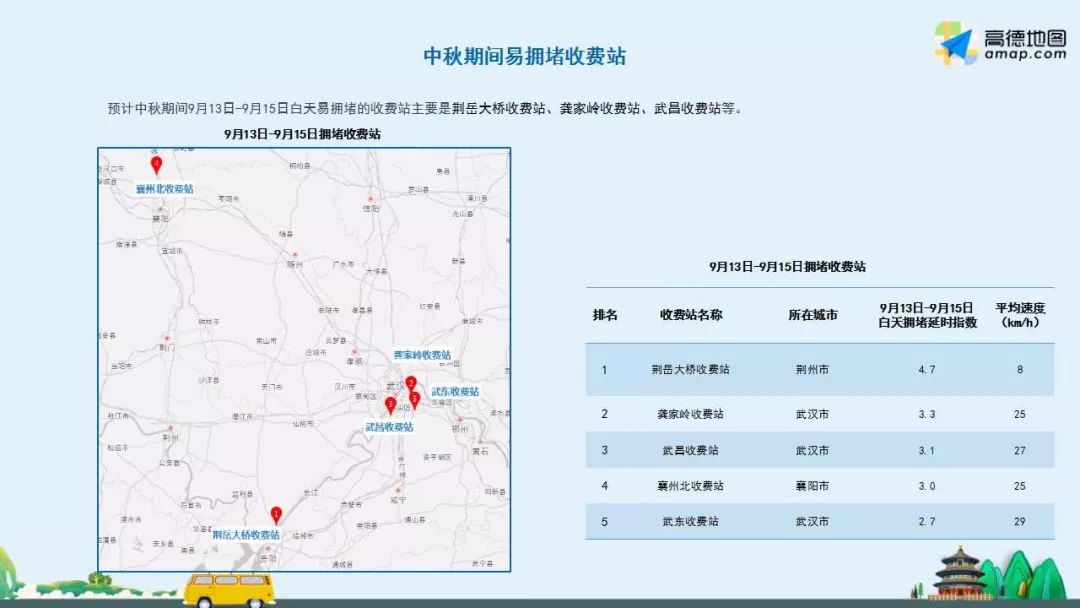Screen dimensions: 1080x608
Task: Click the 收费站名称 column header
Action: (690, 315)
